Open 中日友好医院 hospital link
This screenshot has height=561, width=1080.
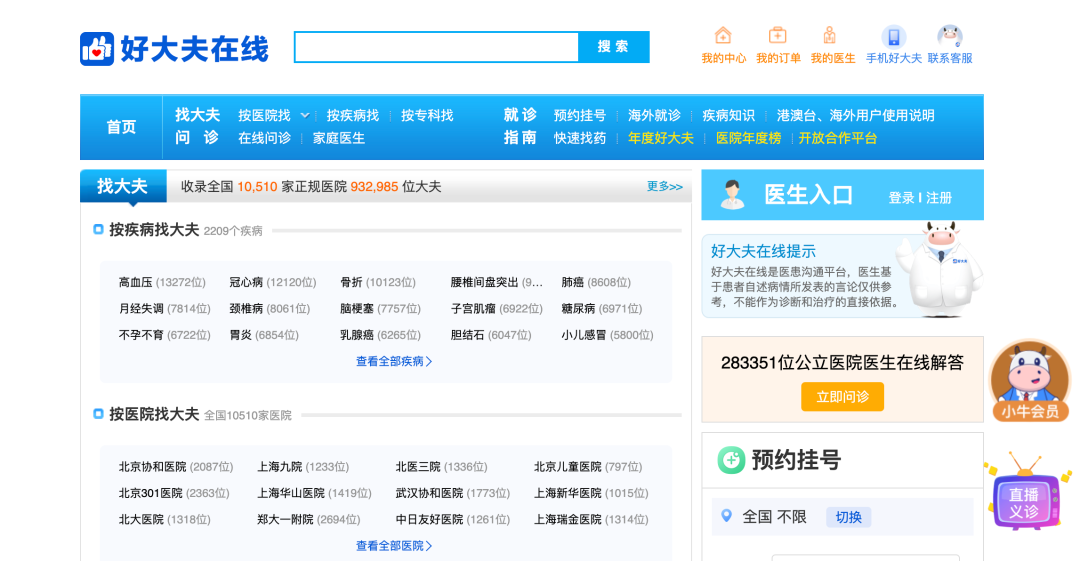pyautogui.click(x=429, y=519)
